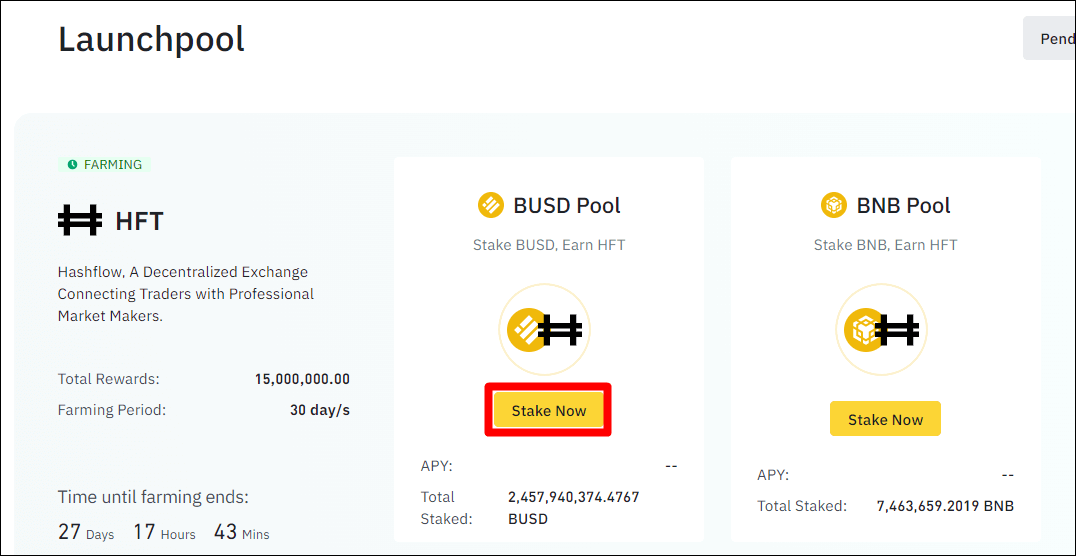Click the Launchpool page heading
Viewport: 1076px width, 556px height.
click(x=151, y=39)
